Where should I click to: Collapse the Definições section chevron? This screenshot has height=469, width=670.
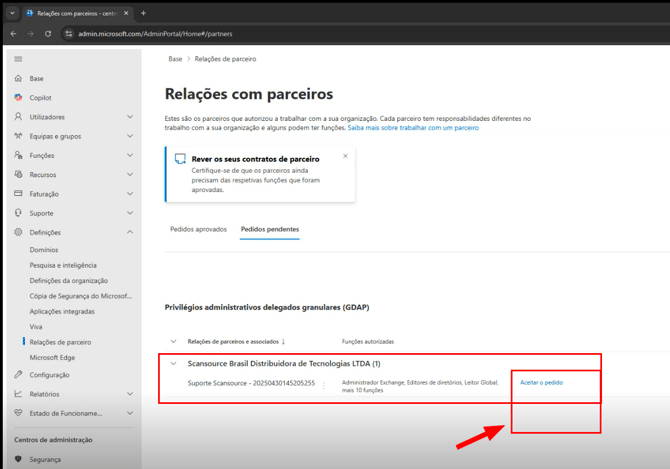coord(130,232)
